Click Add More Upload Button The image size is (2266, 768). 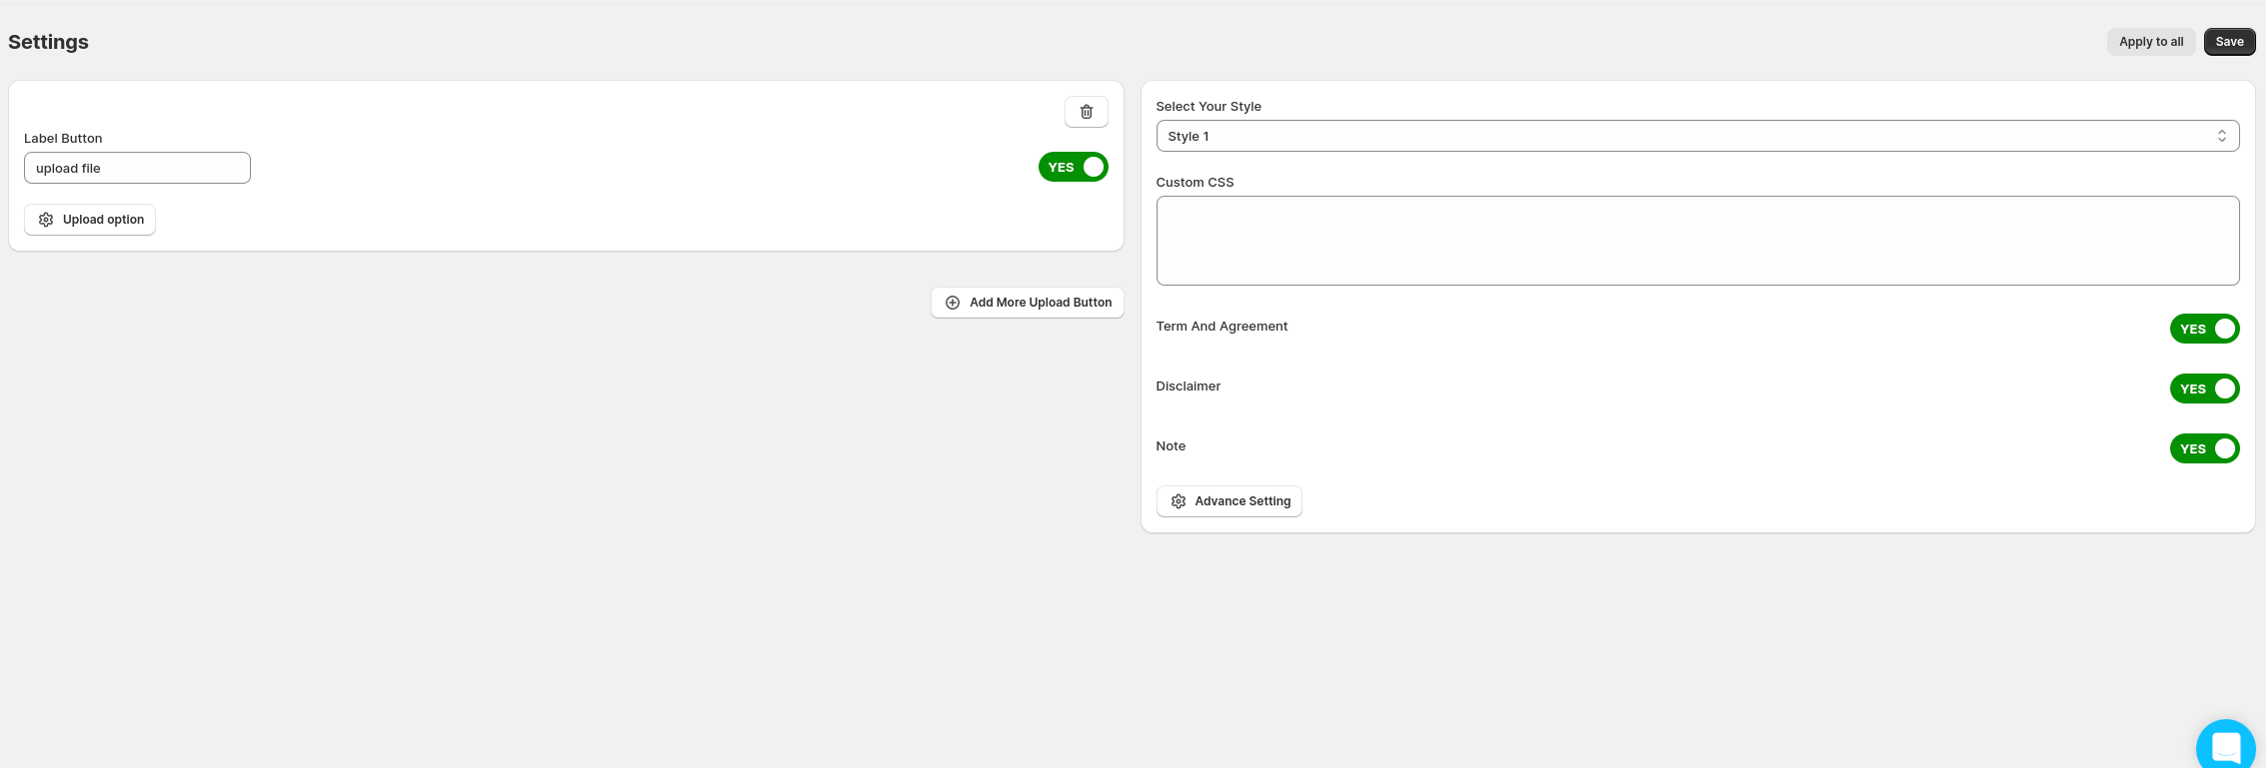pos(1027,303)
